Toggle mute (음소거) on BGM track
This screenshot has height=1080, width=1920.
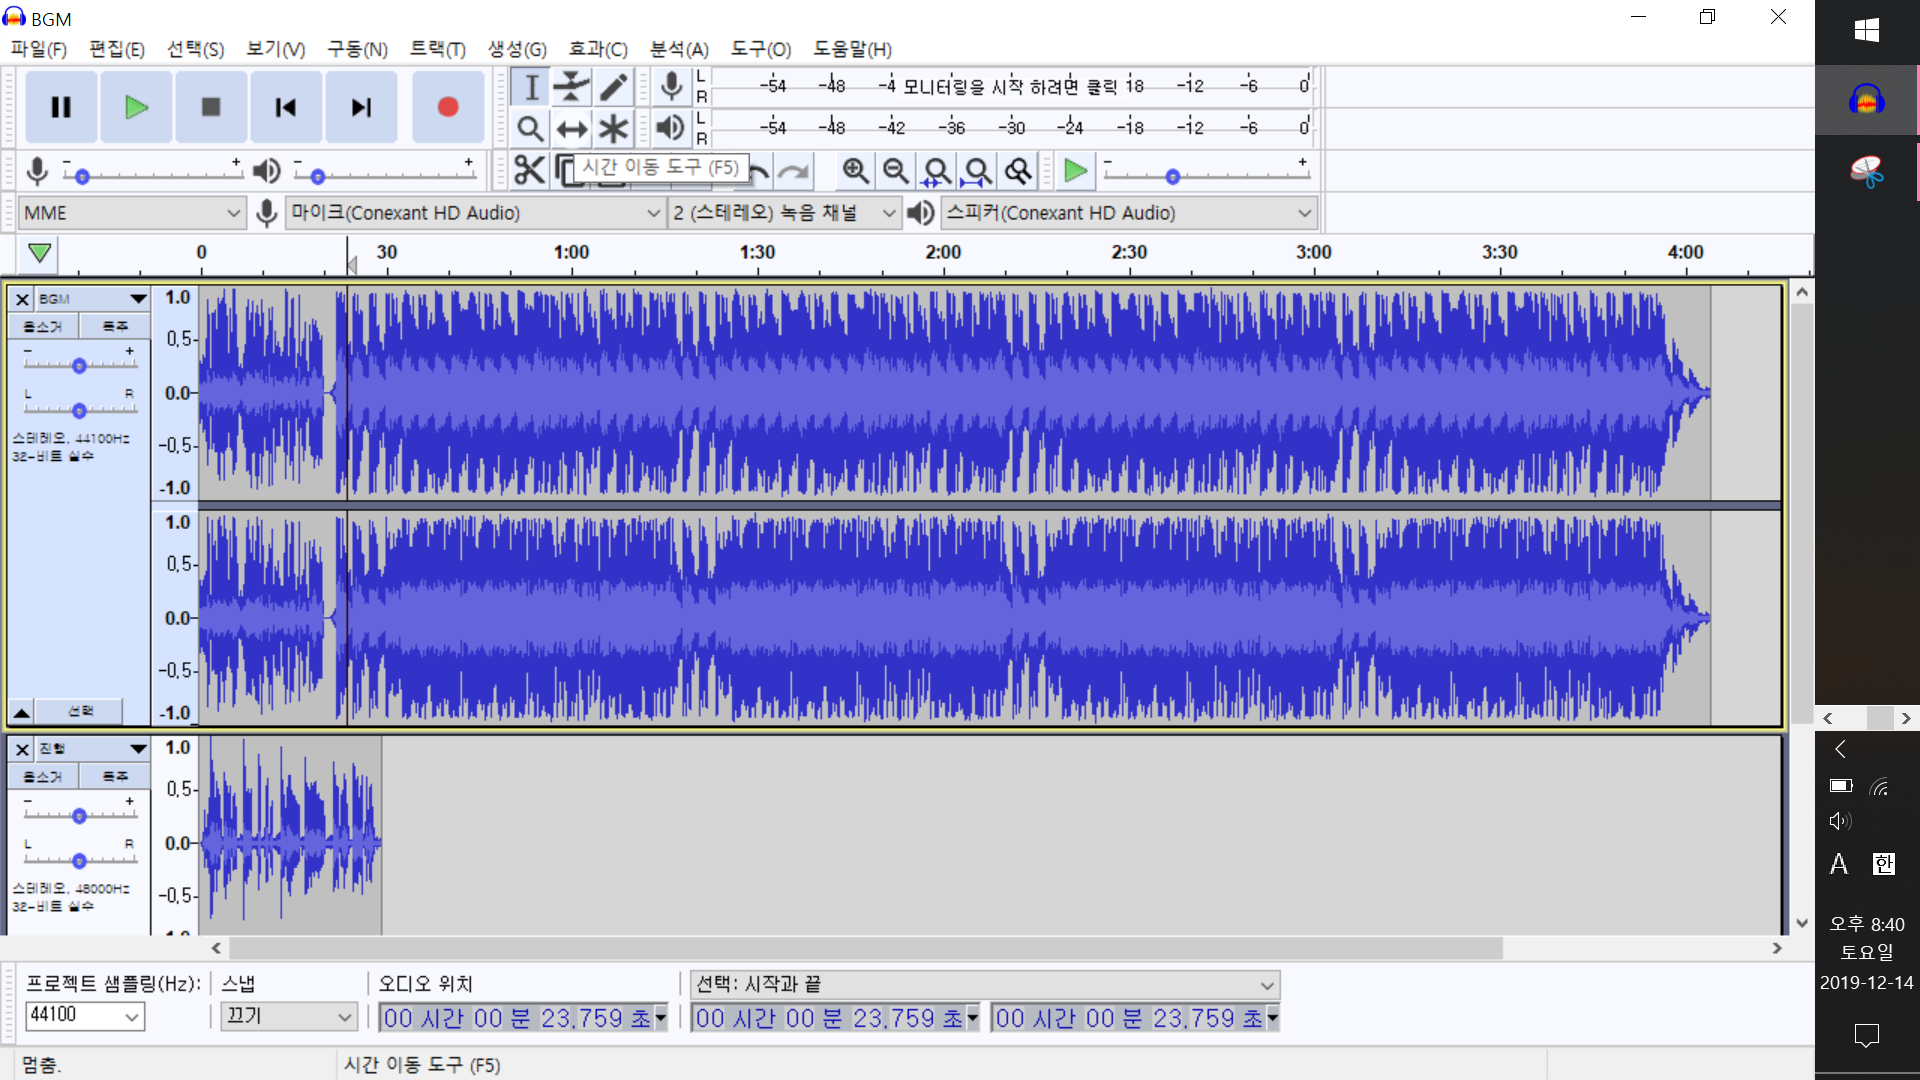coord(43,327)
